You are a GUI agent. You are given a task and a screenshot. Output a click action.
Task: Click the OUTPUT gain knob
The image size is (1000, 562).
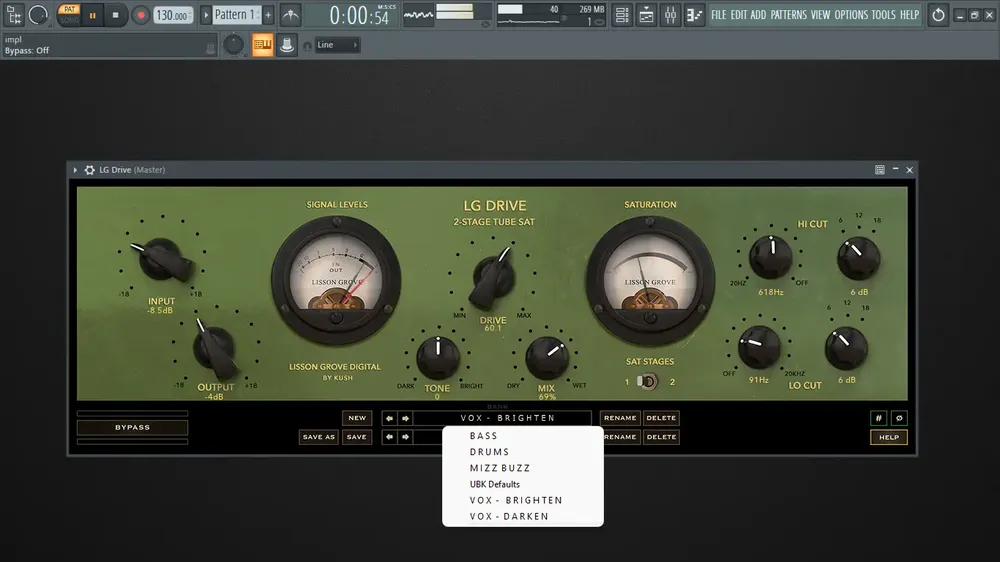click(x=215, y=348)
